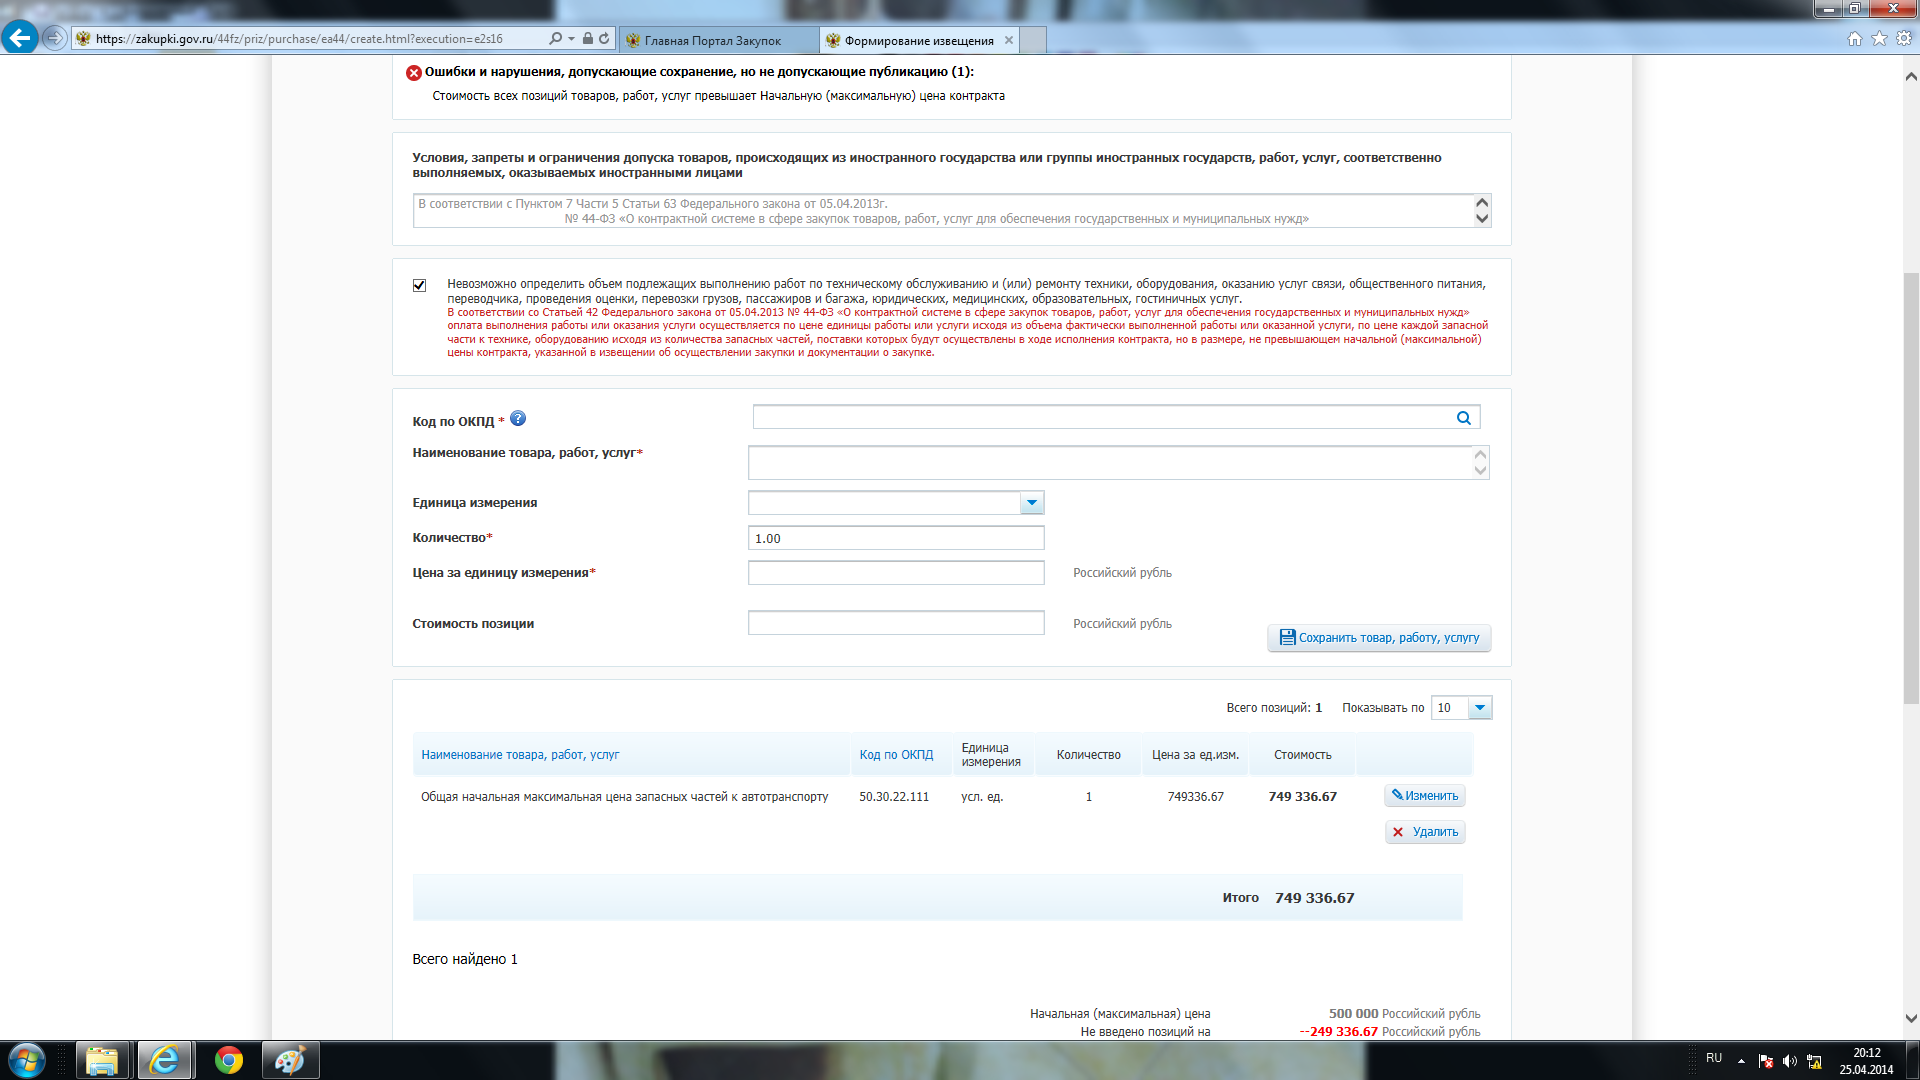Click Сохранить товар, работу, услугу button
The width and height of the screenshot is (1920, 1080).
click(1378, 638)
